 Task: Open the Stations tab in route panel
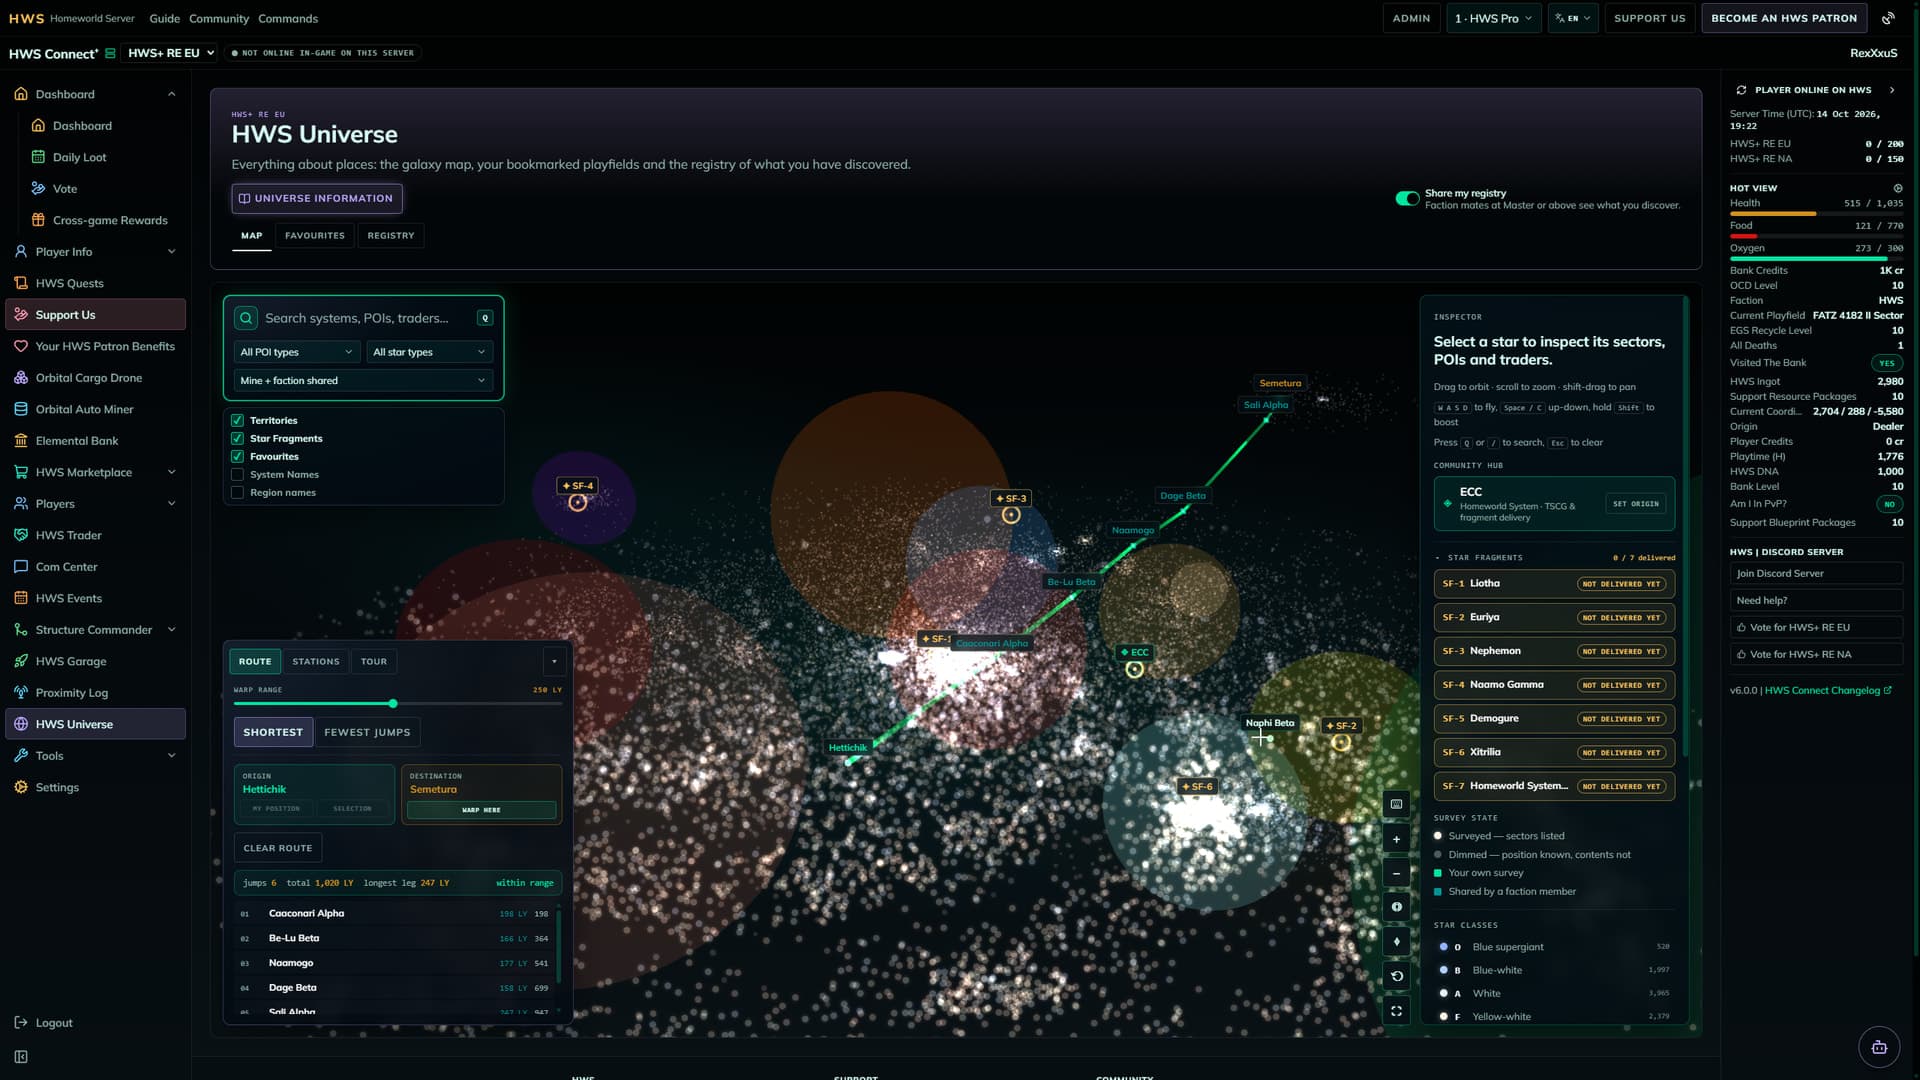pyautogui.click(x=316, y=662)
